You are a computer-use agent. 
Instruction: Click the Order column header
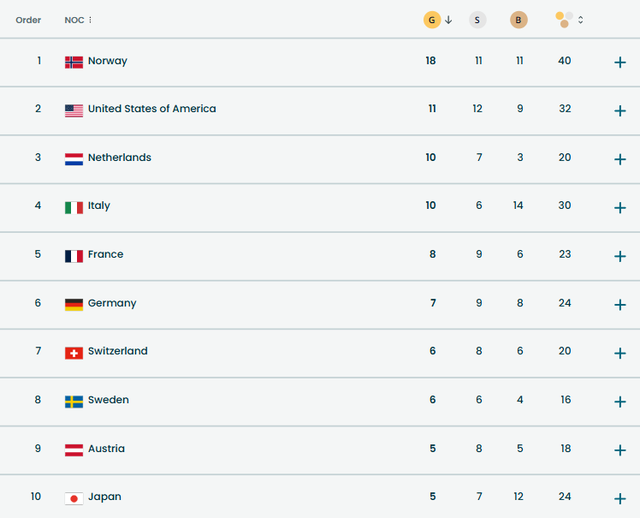28,20
